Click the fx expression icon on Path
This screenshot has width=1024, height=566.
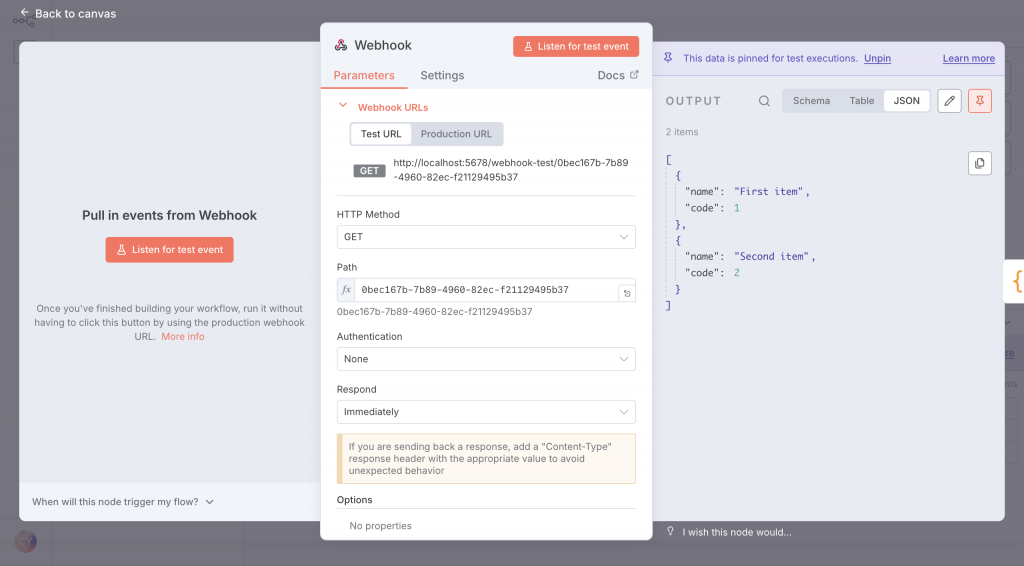(x=346, y=290)
